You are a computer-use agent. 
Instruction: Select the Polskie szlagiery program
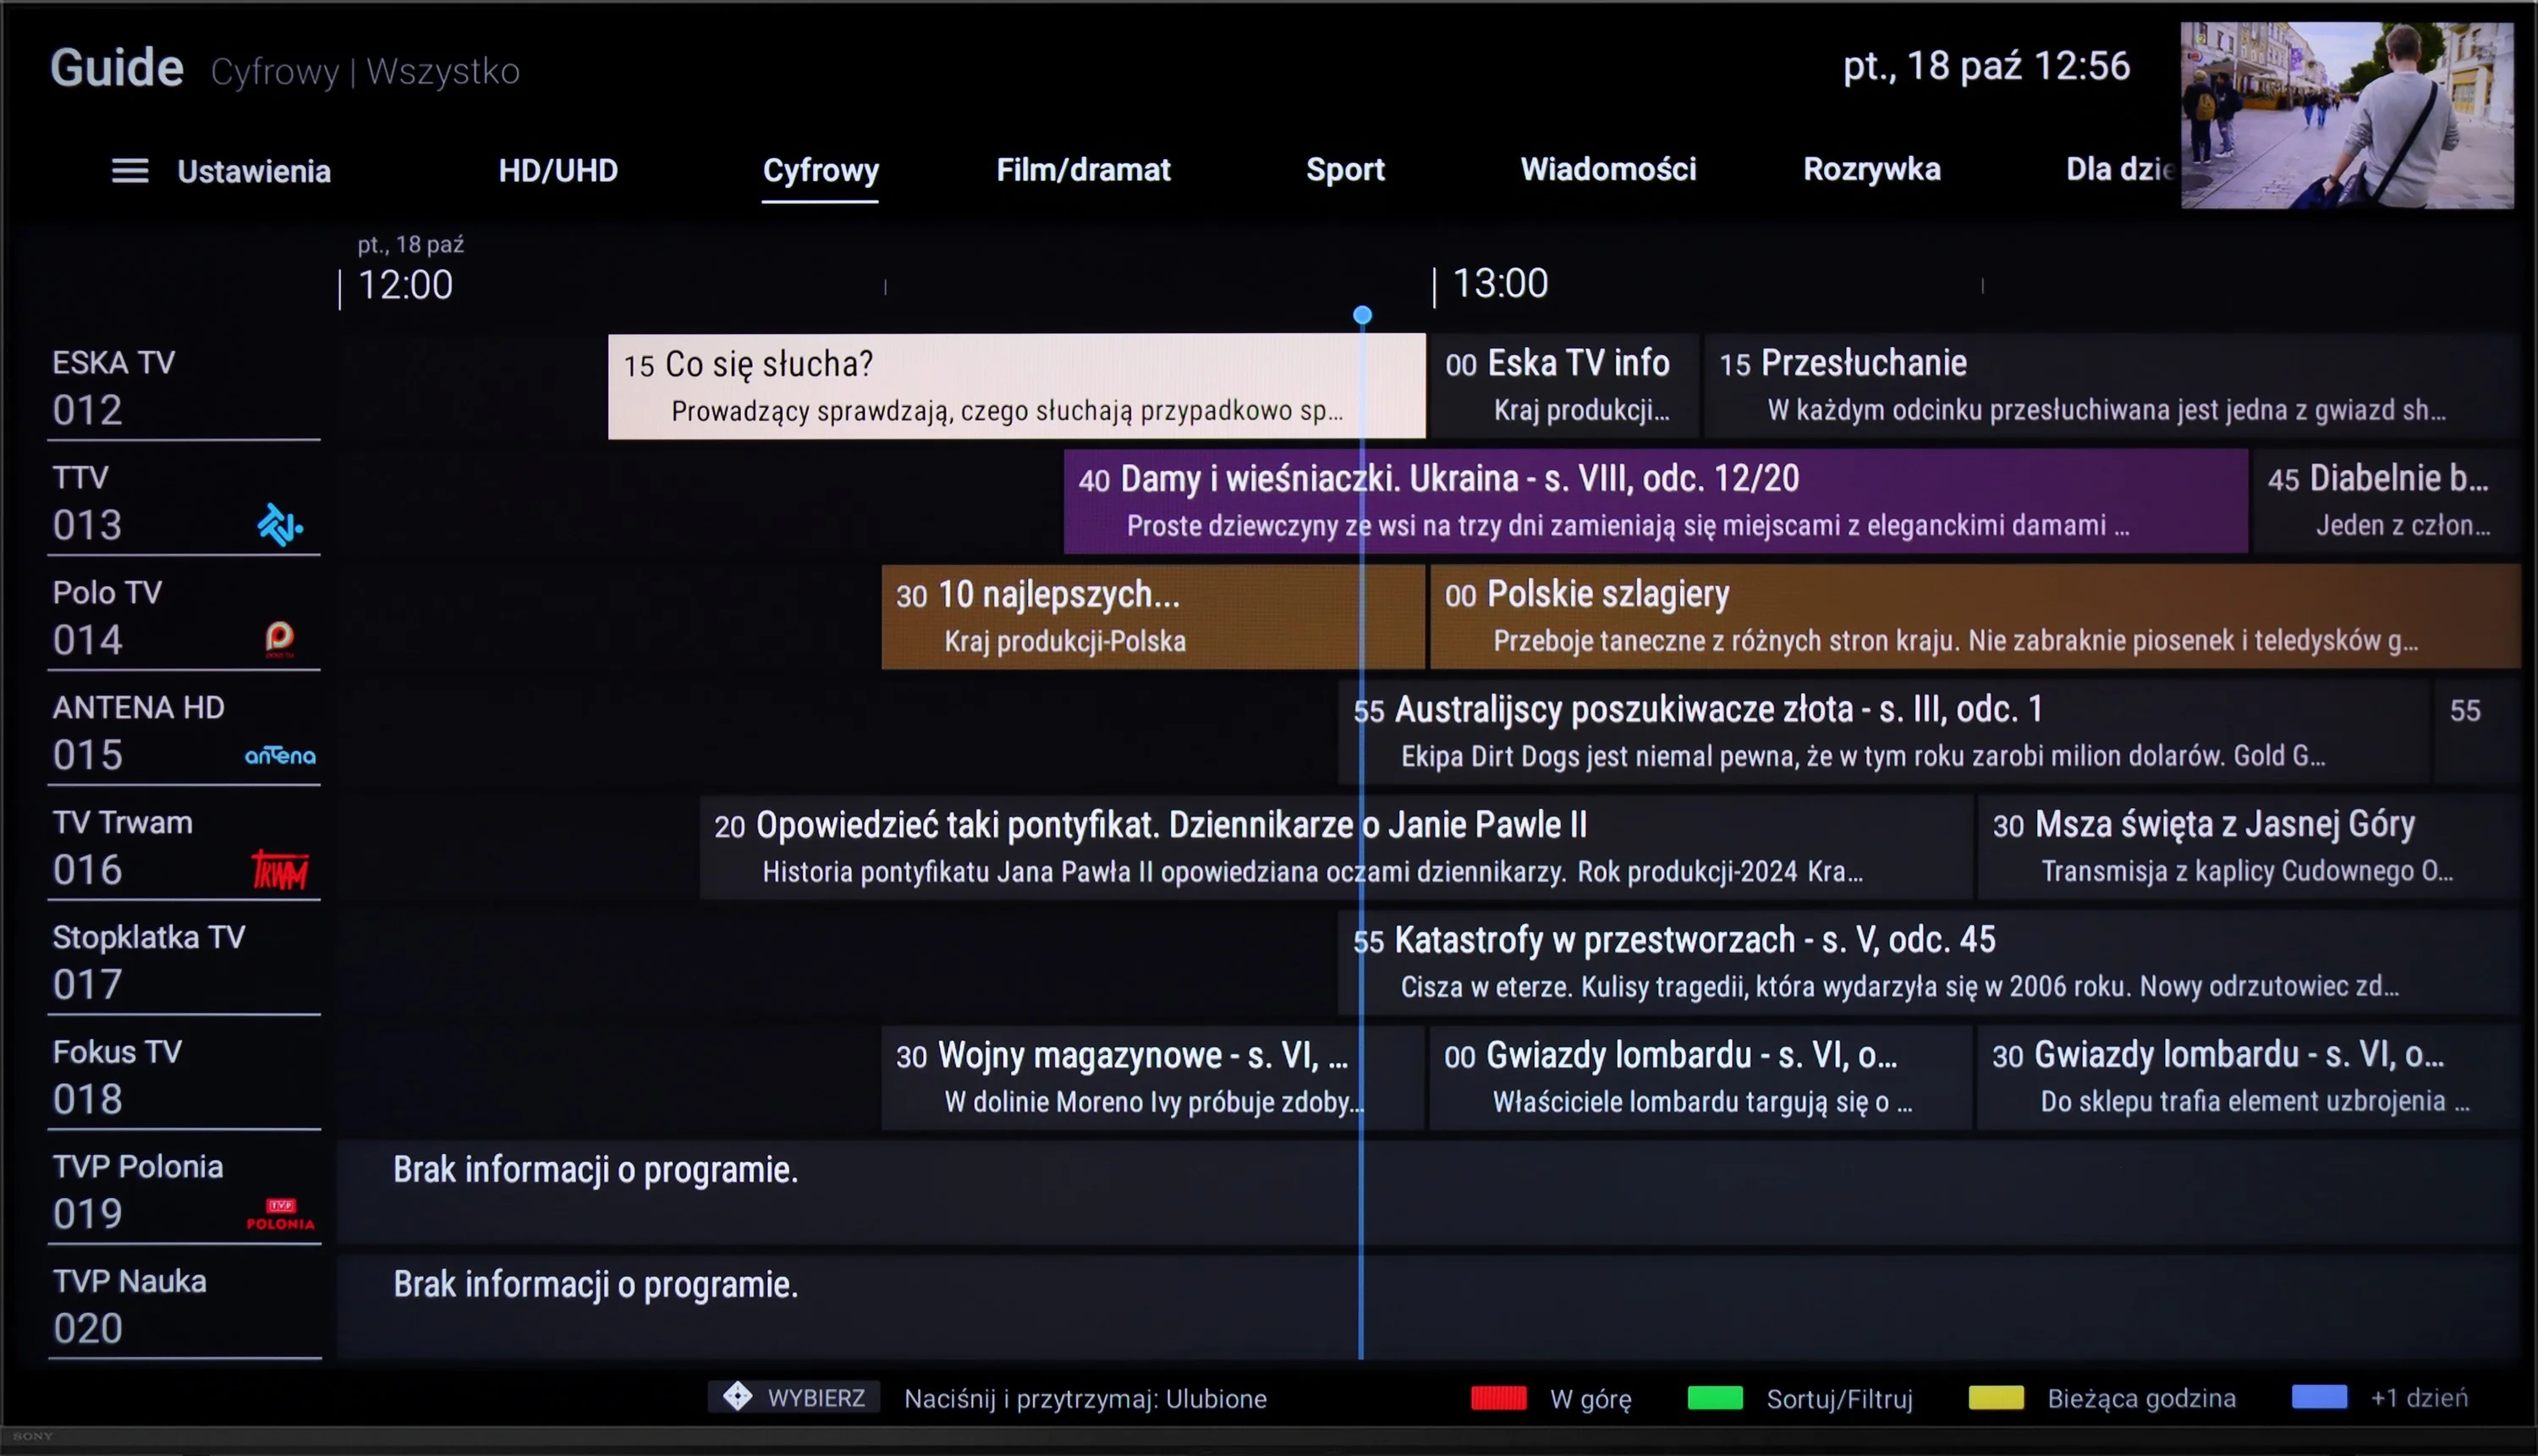coord(1975,617)
